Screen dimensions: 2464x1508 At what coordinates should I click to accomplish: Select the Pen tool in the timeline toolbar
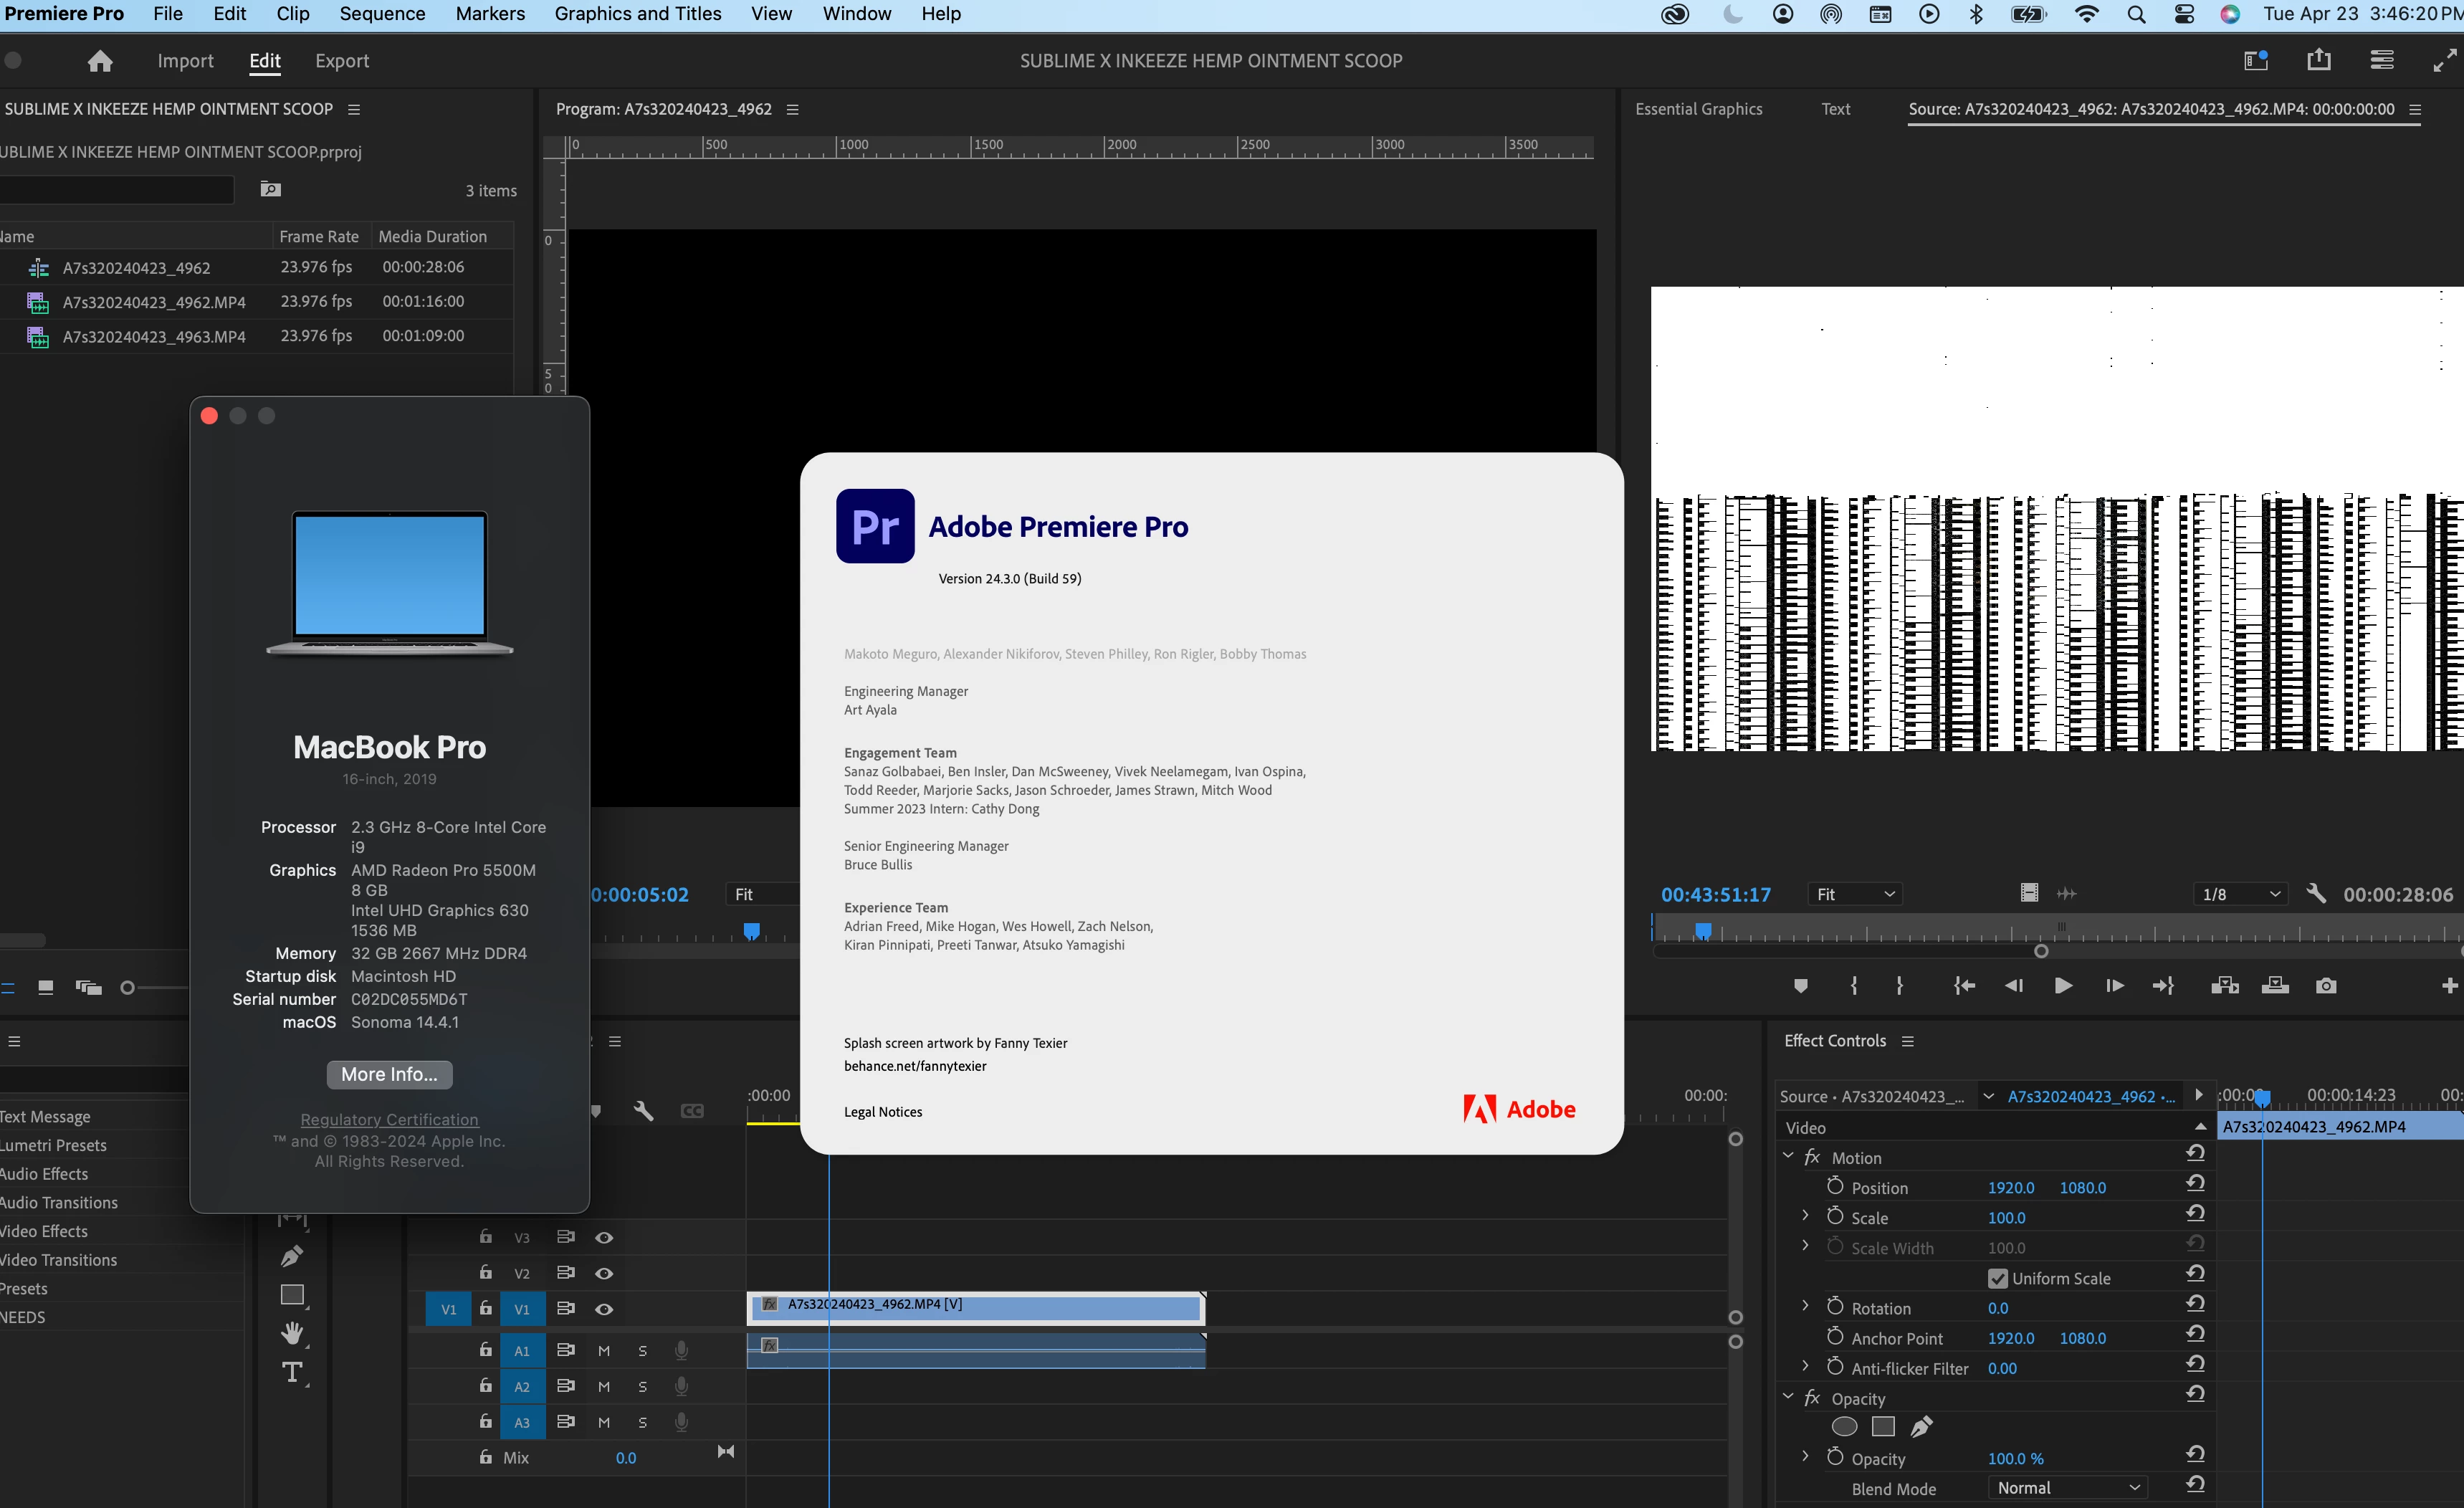click(292, 1256)
